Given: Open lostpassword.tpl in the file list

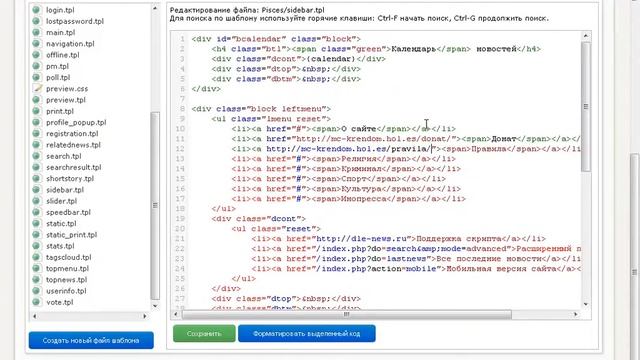Looking at the screenshot, I should point(75,21).
